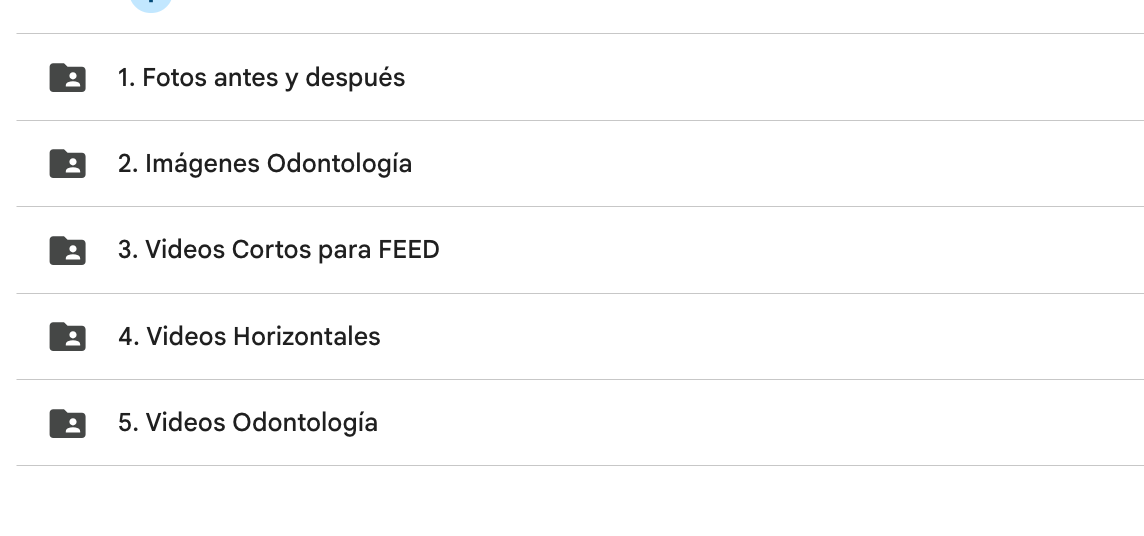Click the folder icon for '4. Videos Horizontales'
This screenshot has width=1144, height=536.
tap(67, 337)
